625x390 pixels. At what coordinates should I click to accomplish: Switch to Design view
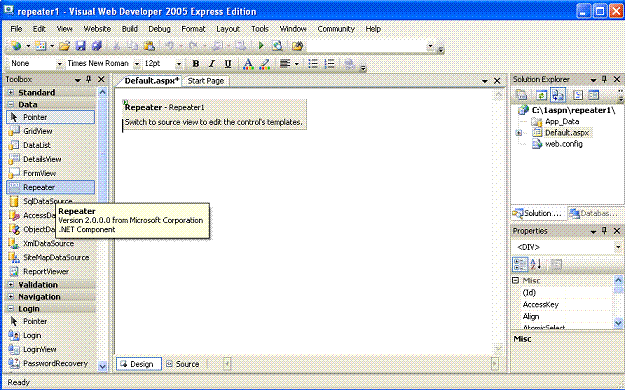pos(138,364)
